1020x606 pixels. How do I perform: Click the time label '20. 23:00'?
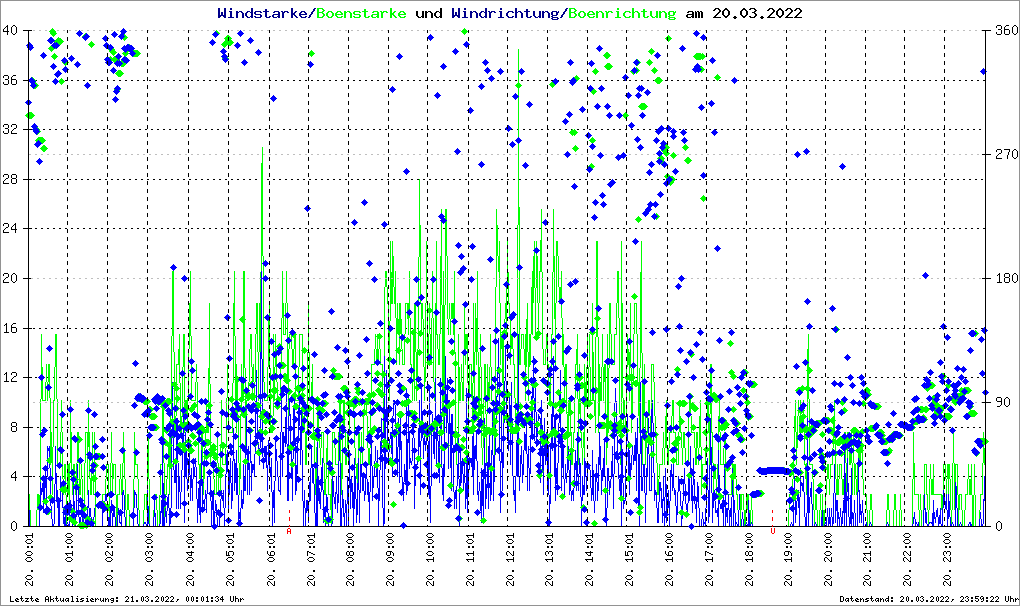[946, 559]
